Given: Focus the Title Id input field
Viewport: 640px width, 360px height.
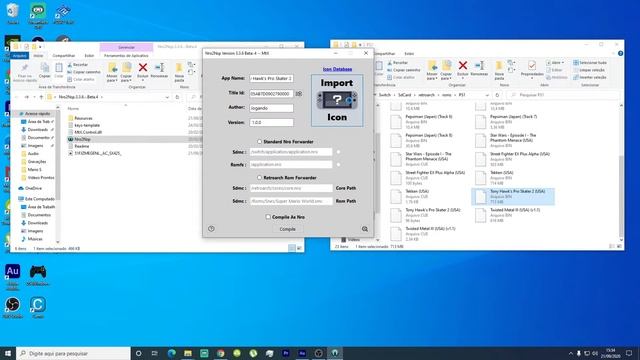Looking at the screenshot, I should [x=271, y=94].
